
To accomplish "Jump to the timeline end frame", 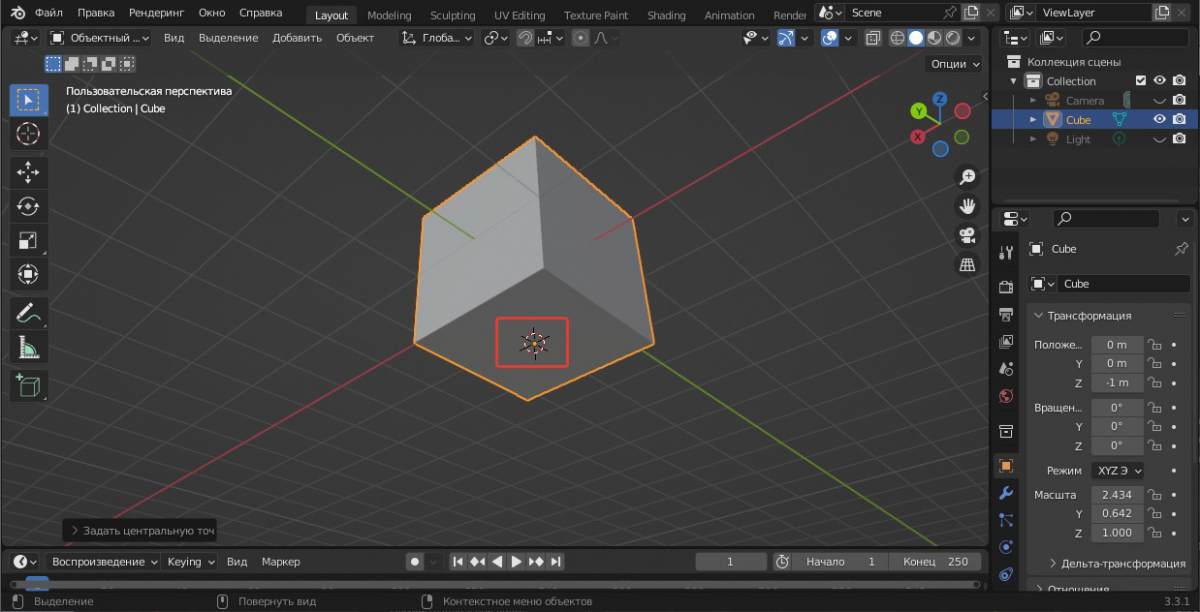I will (x=556, y=562).
